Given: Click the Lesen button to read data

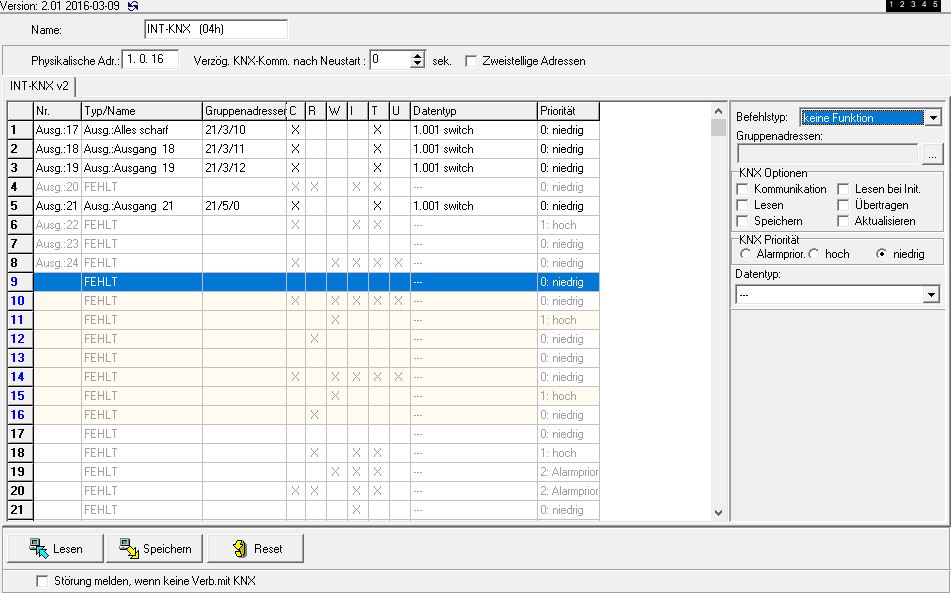Looking at the screenshot, I should pyautogui.click(x=56, y=548).
